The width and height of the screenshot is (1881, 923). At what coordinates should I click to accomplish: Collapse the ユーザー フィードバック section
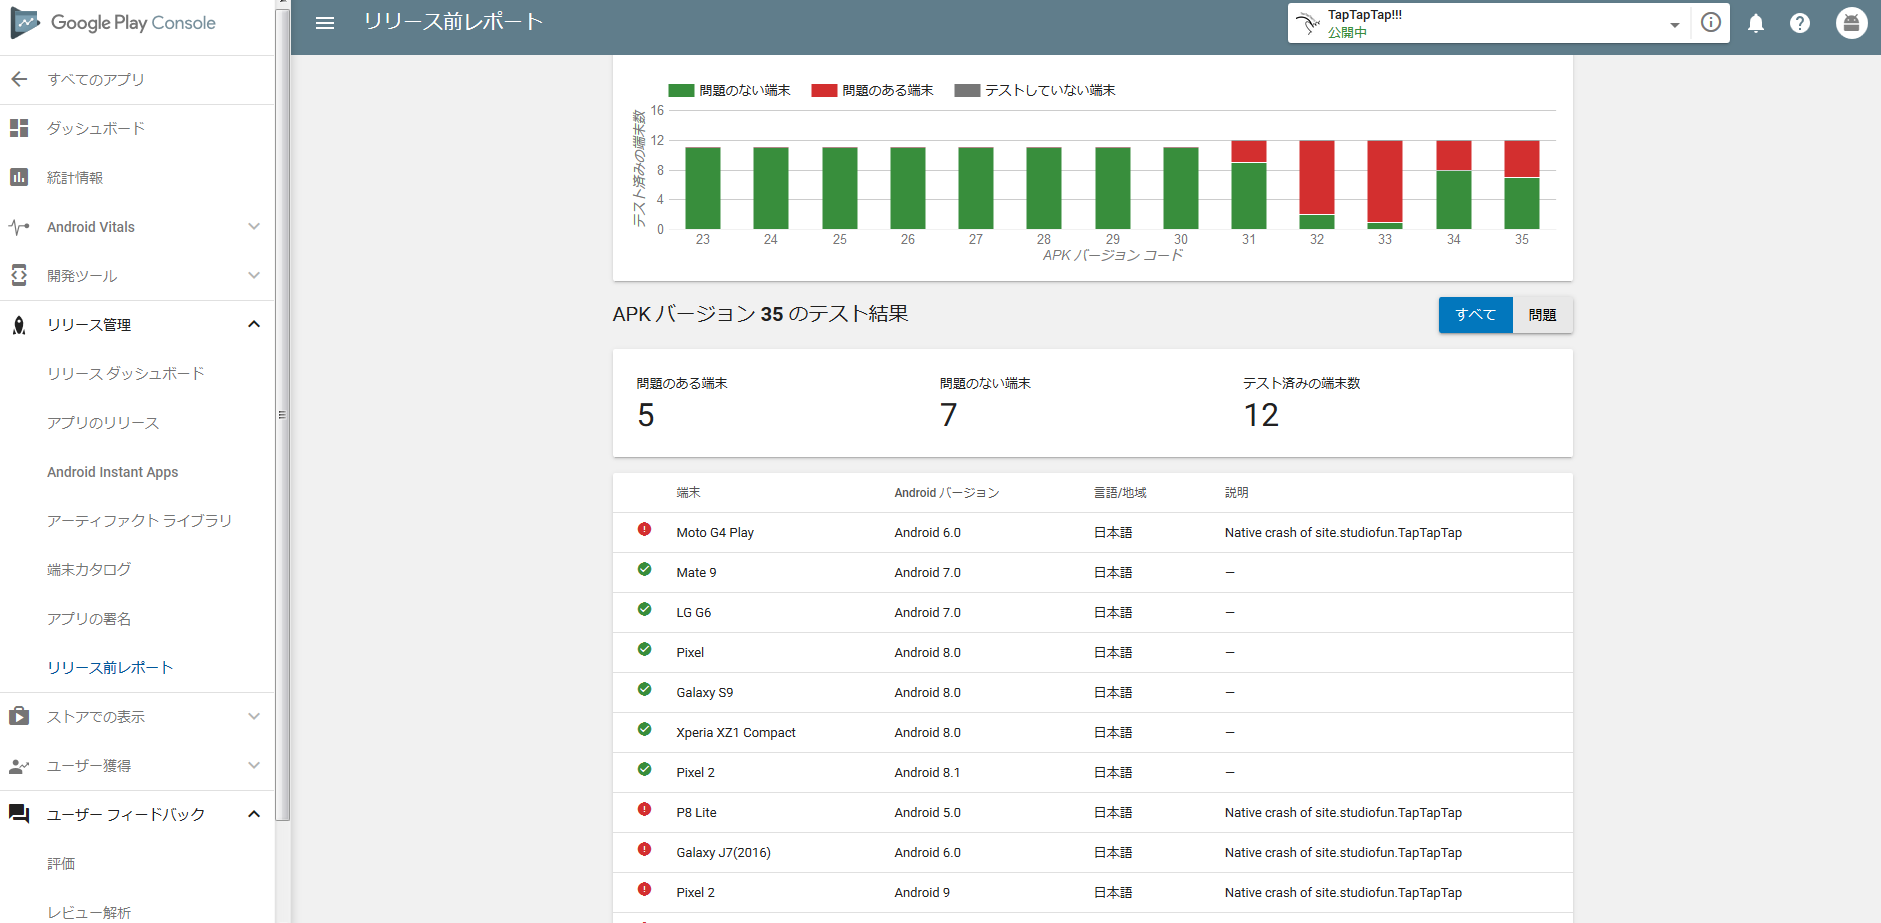point(254,814)
